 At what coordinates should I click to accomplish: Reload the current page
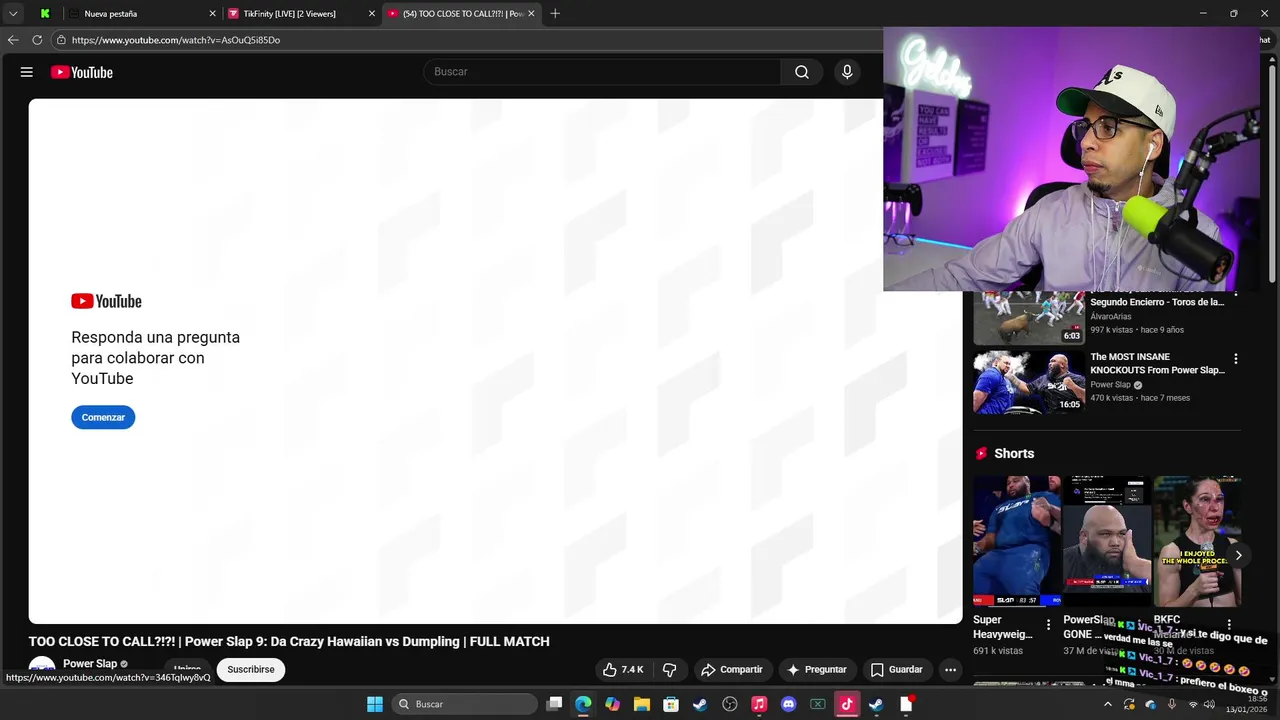(x=37, y=40)
